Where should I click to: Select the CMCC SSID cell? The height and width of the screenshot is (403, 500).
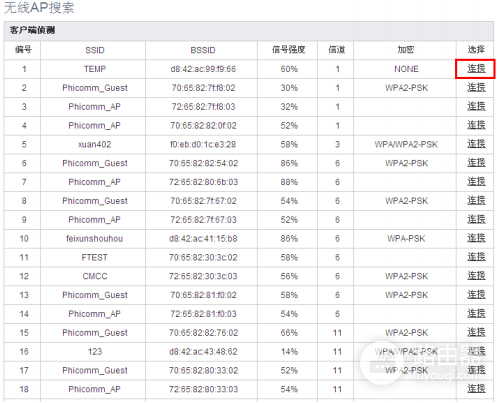point(95,276)
